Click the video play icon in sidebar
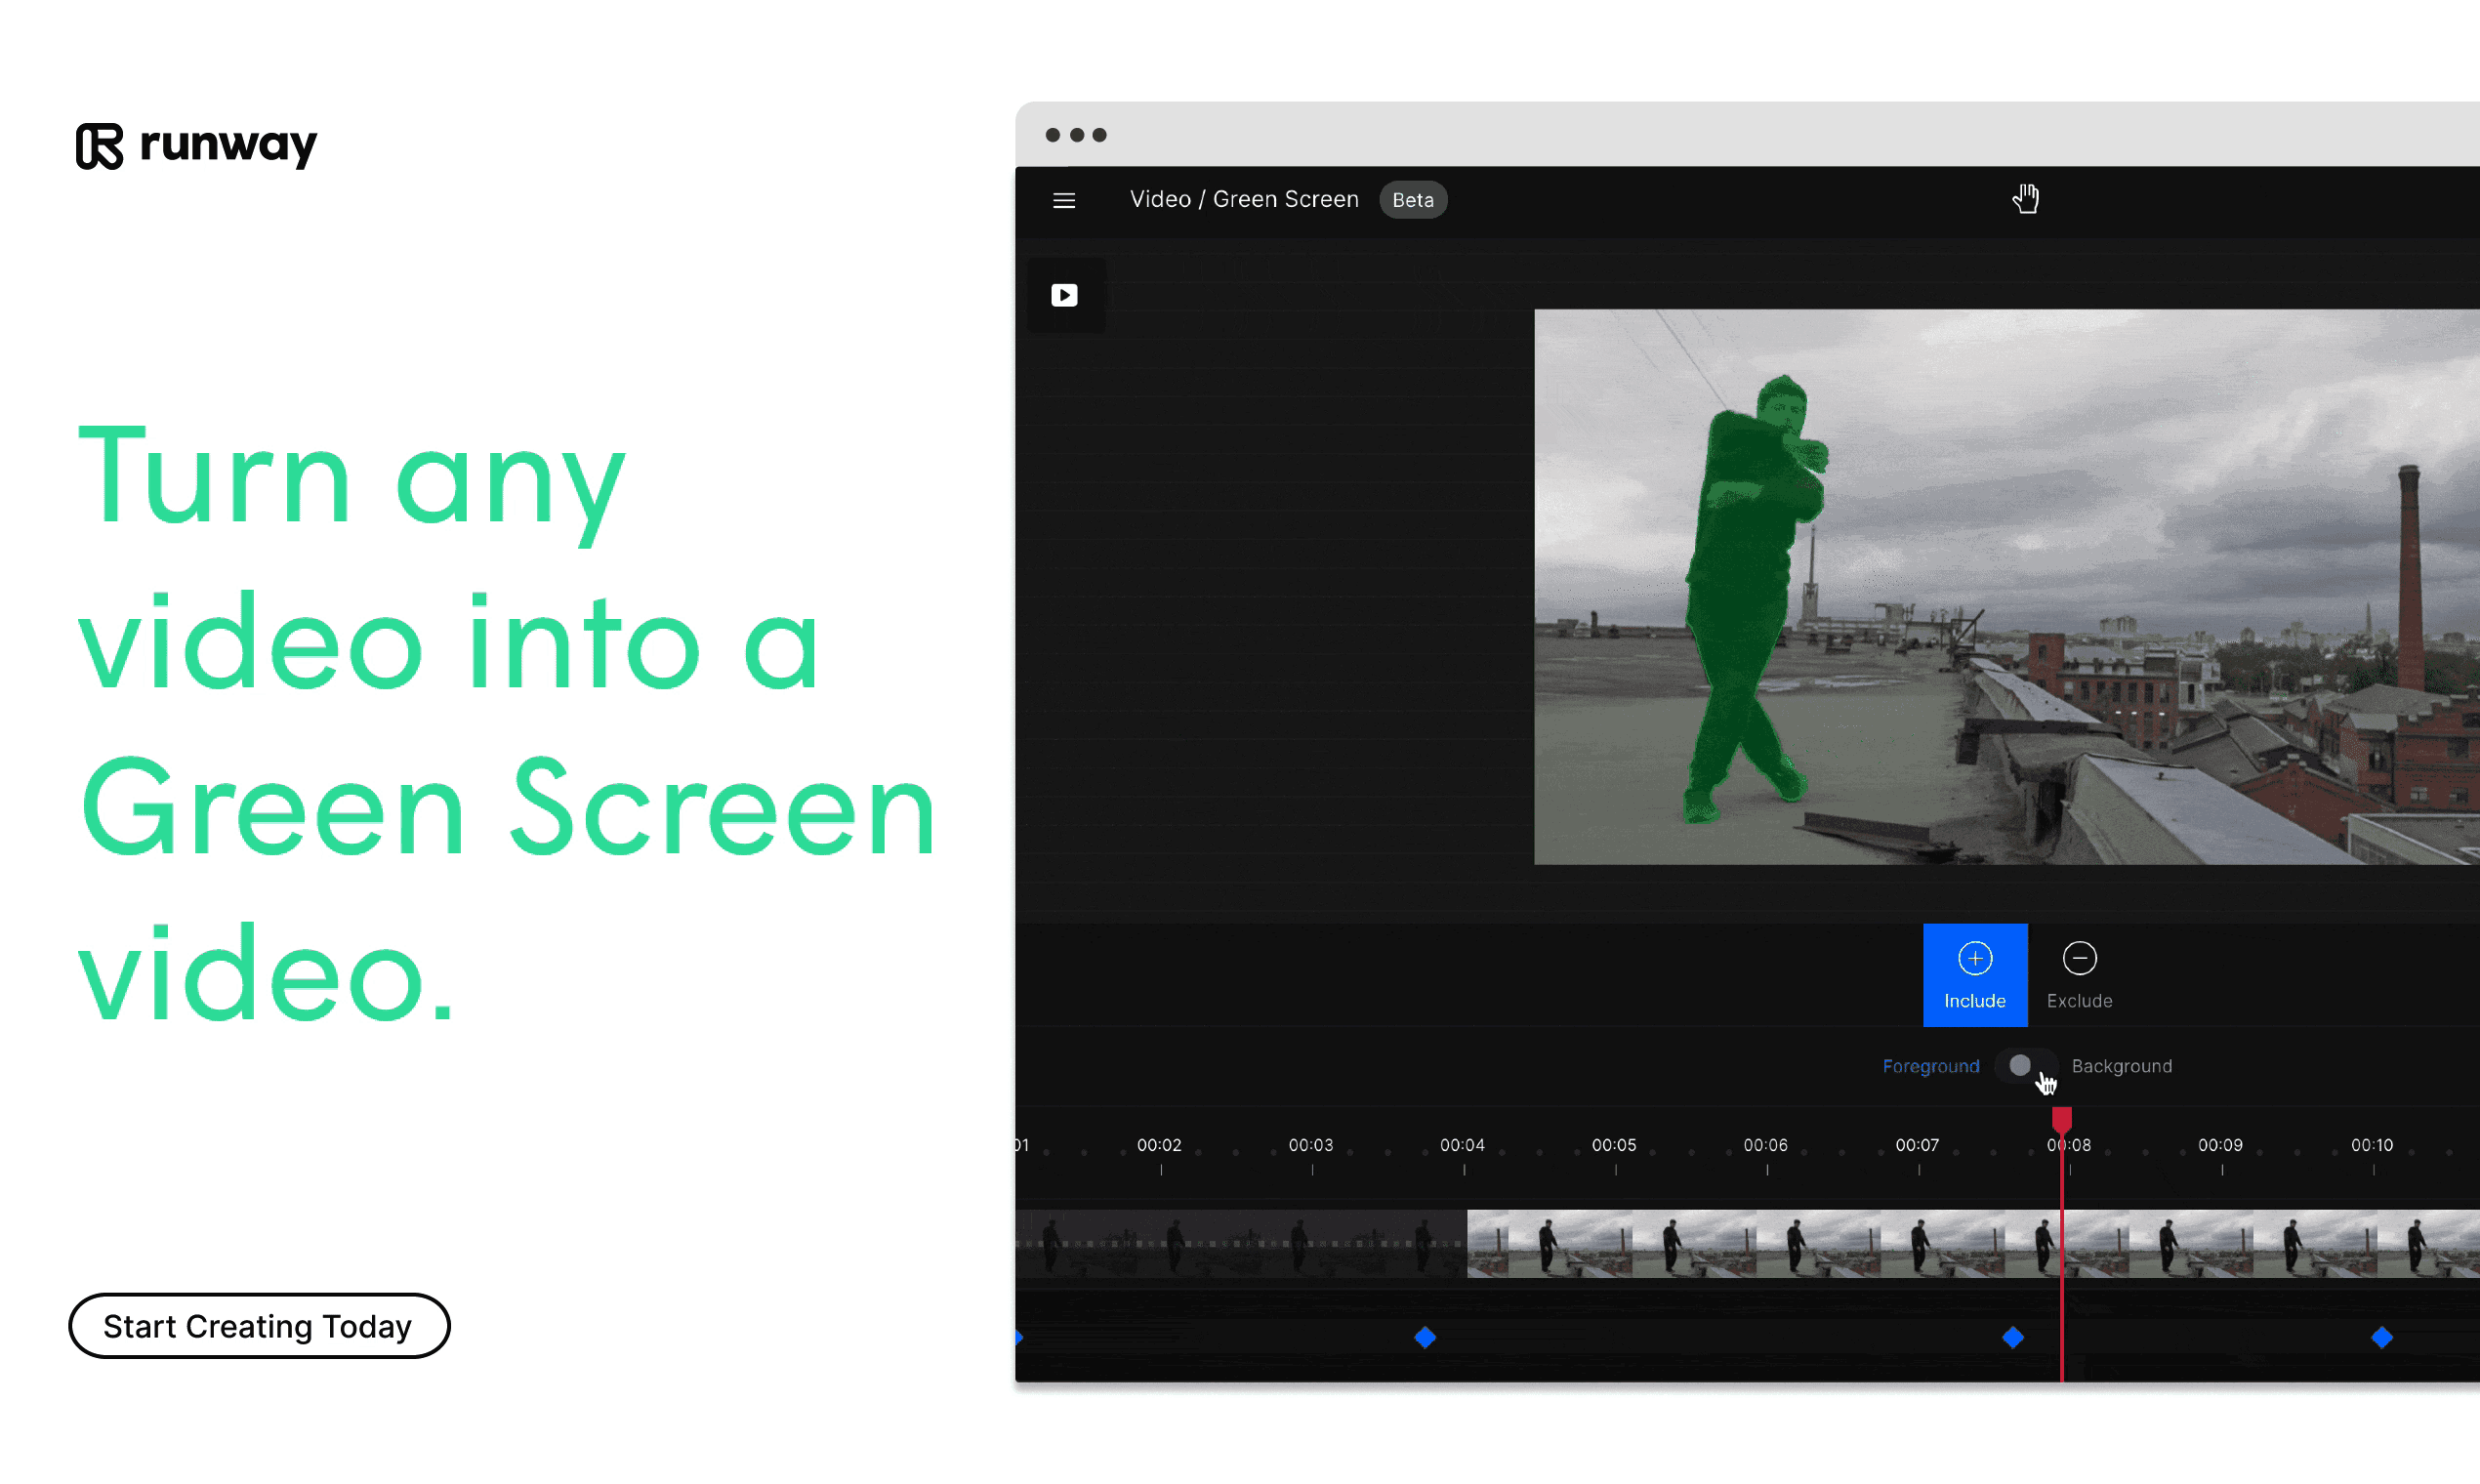Image resolution: width=2480 pixels, height=1484 pixels. (1064, 295)
